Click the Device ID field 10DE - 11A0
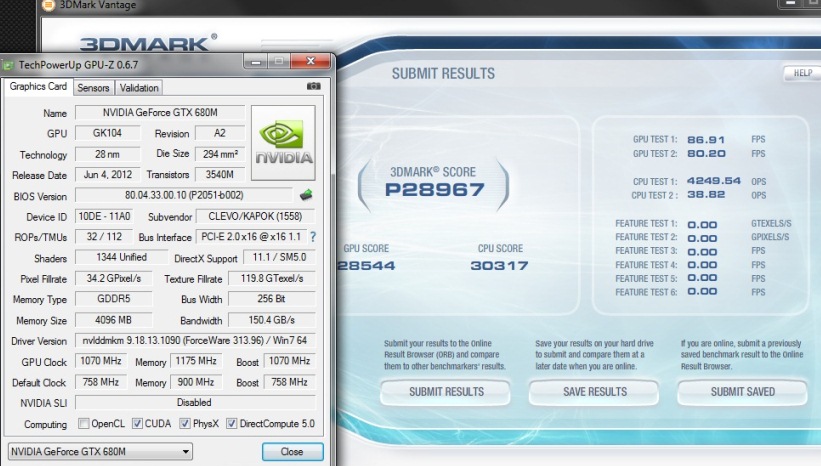Image resolution: width=821 pixels, height=466 pixels. 104,216
